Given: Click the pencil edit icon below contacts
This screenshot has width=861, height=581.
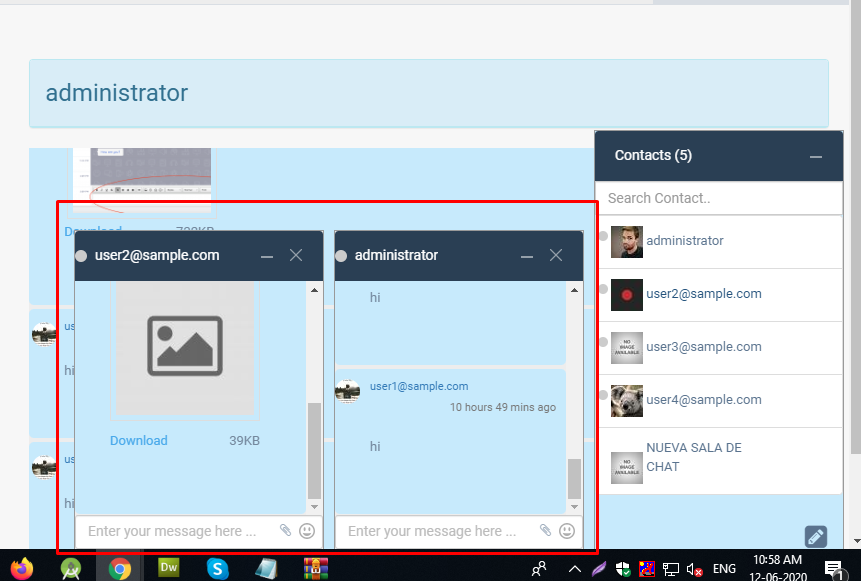Looking at the screenshot, I should tap(815, 537).
